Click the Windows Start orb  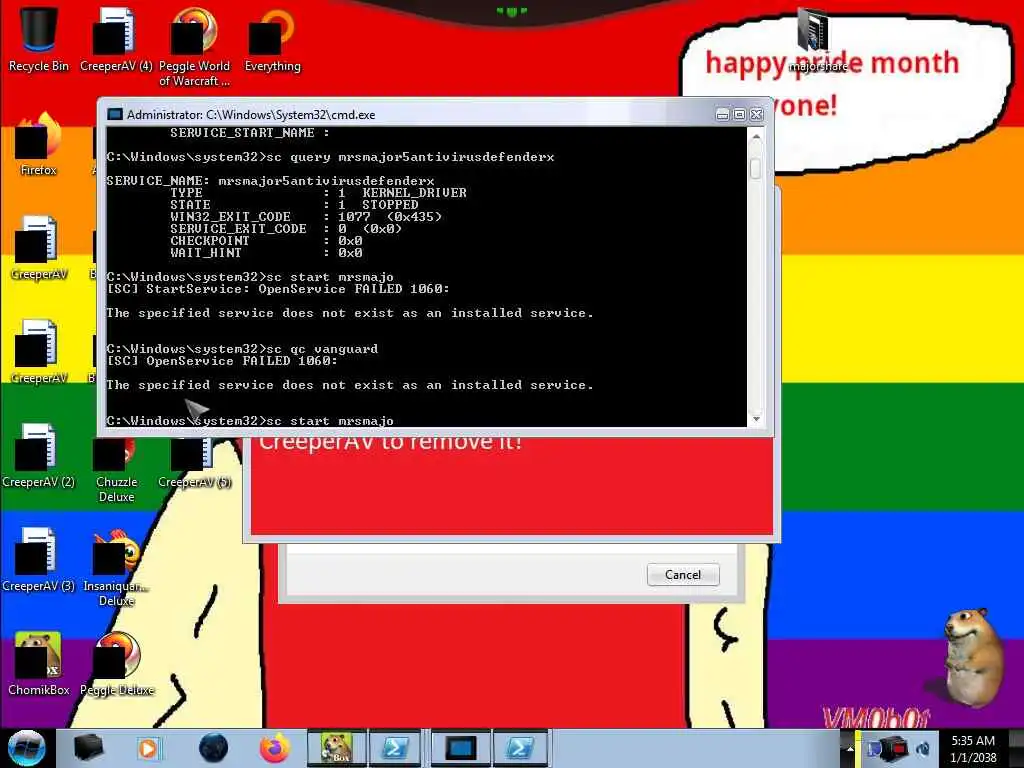26,748
